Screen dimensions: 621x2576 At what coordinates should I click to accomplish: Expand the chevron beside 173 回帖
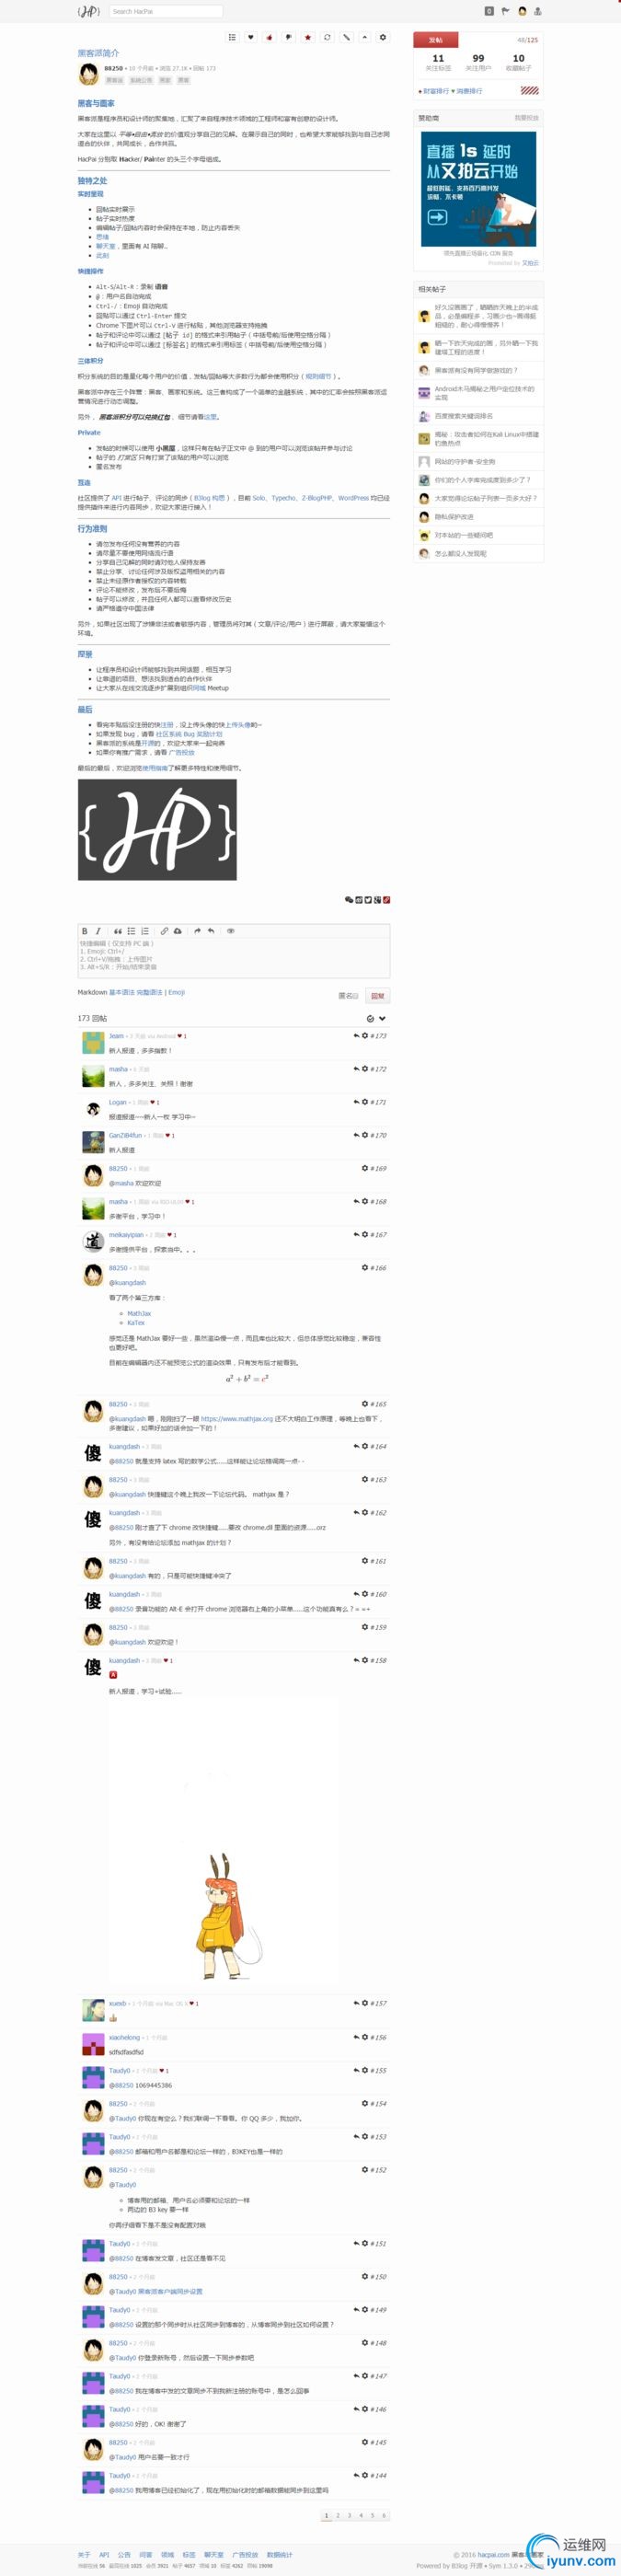click(382, 1018)
